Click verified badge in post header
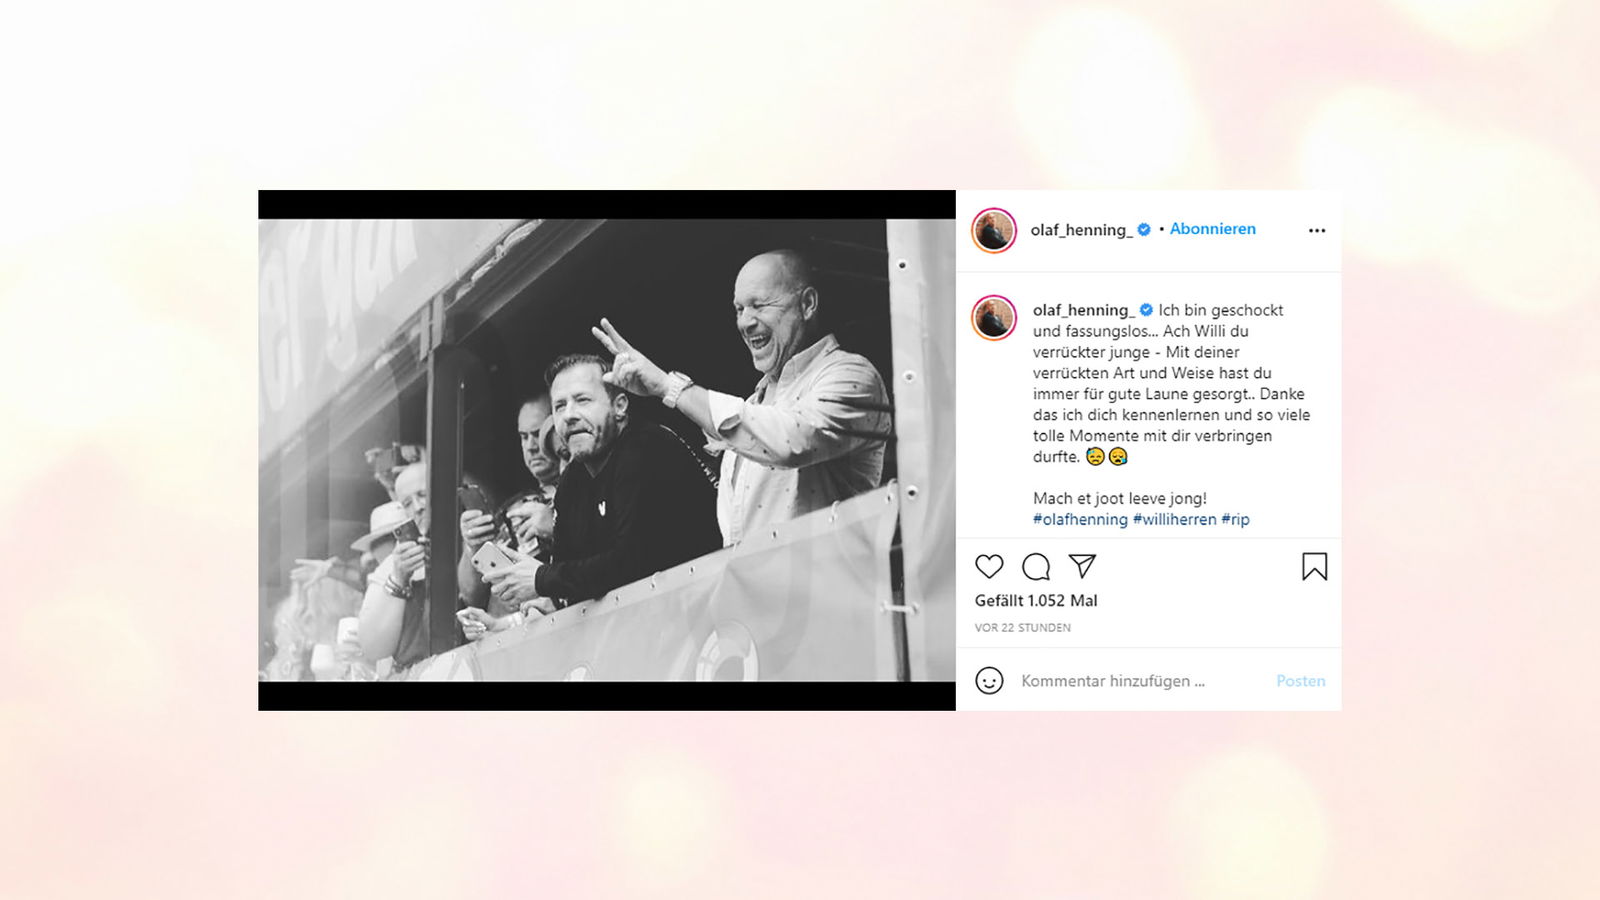The width and height of the screenshot is (1600, 900). click(1144, 229)
